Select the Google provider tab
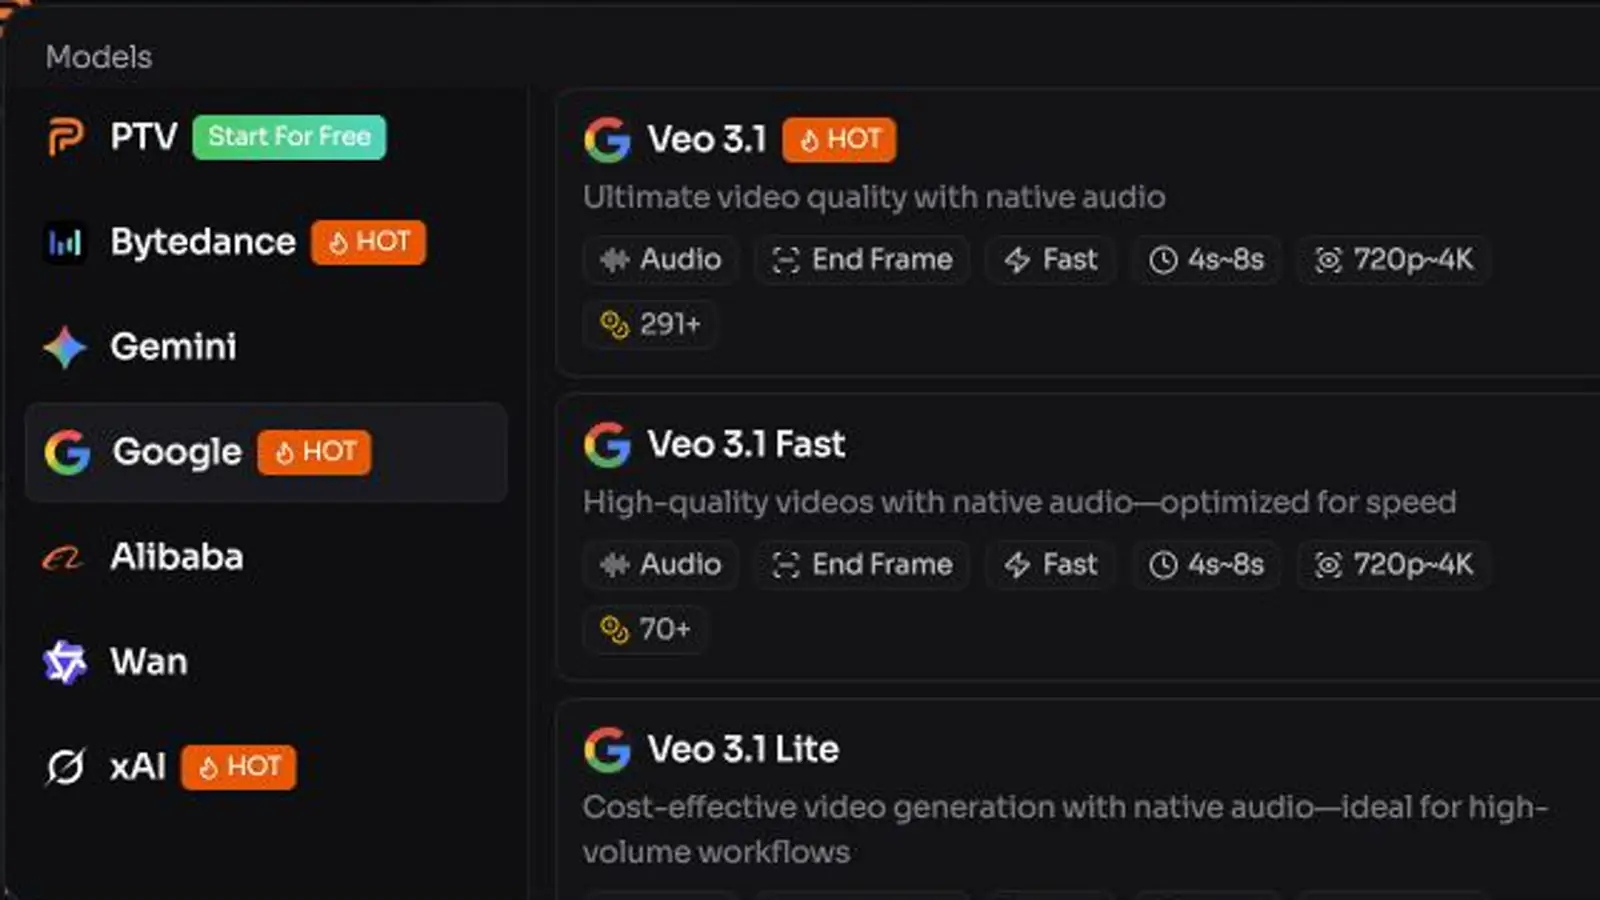Viewport: 1600px width, 900px height. point(266,452)
